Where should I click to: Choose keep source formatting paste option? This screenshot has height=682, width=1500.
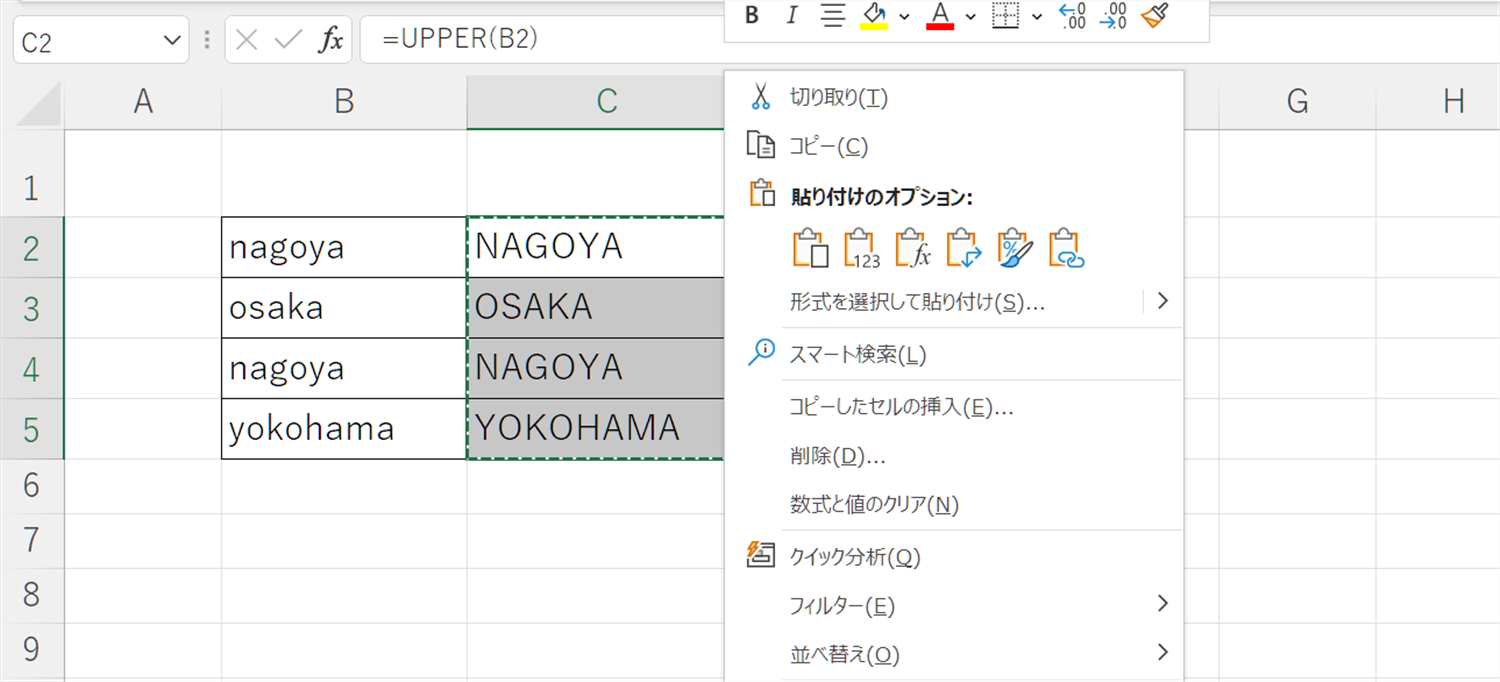pos(813,247)
